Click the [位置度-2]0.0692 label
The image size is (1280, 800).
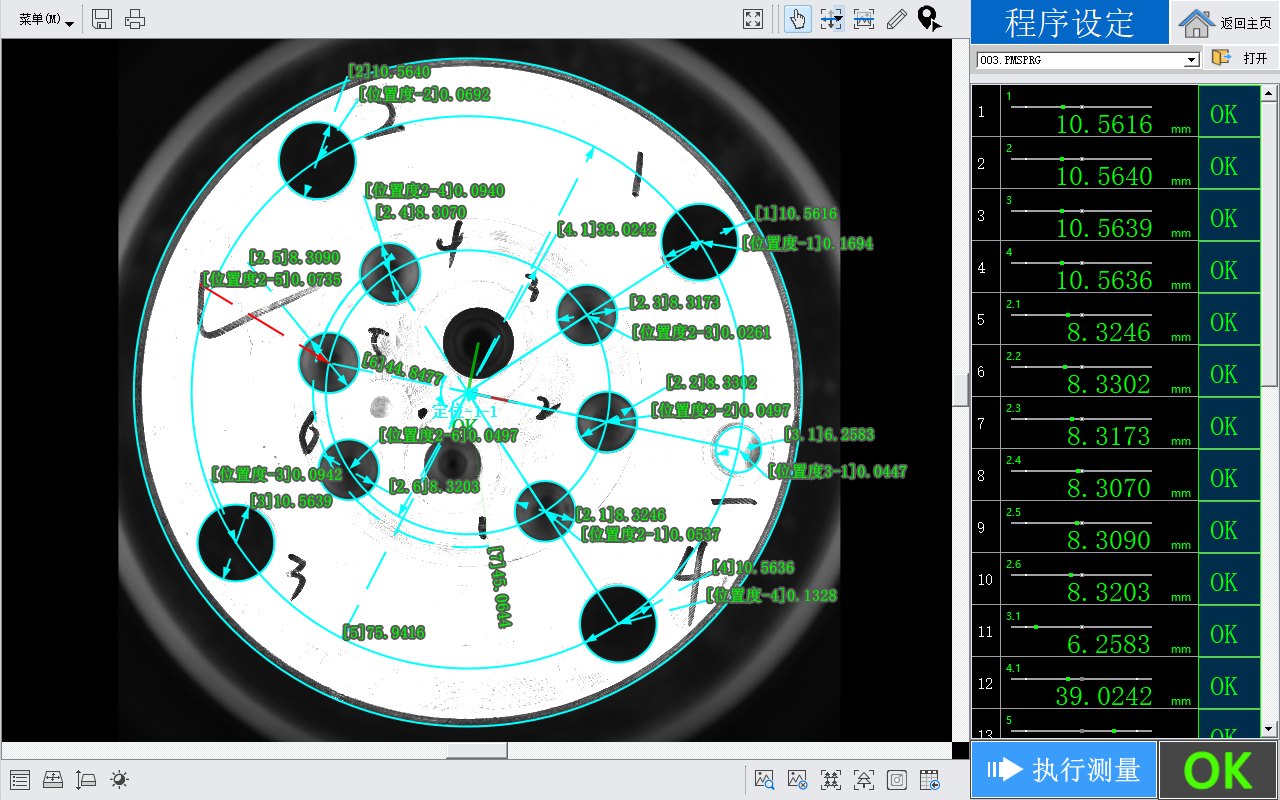pyautogui.click(x=424, y=95)
